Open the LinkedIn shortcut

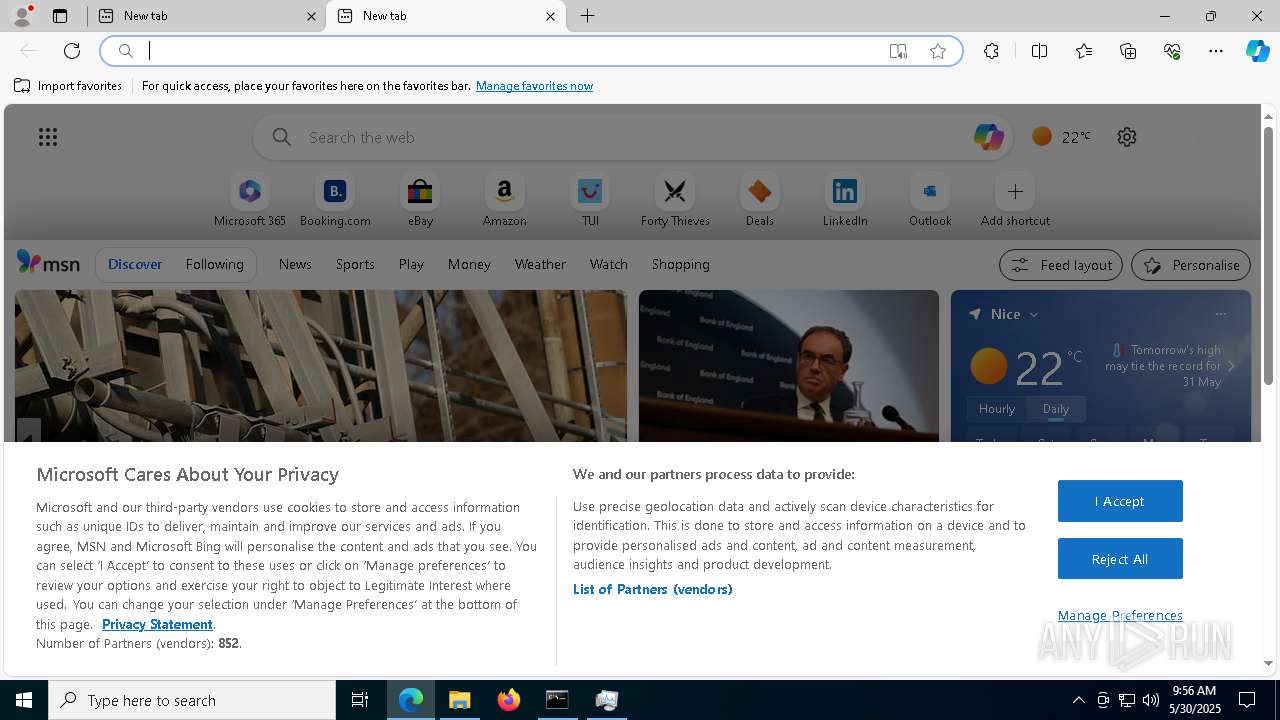pyautogui.click(x=845, y=201)
